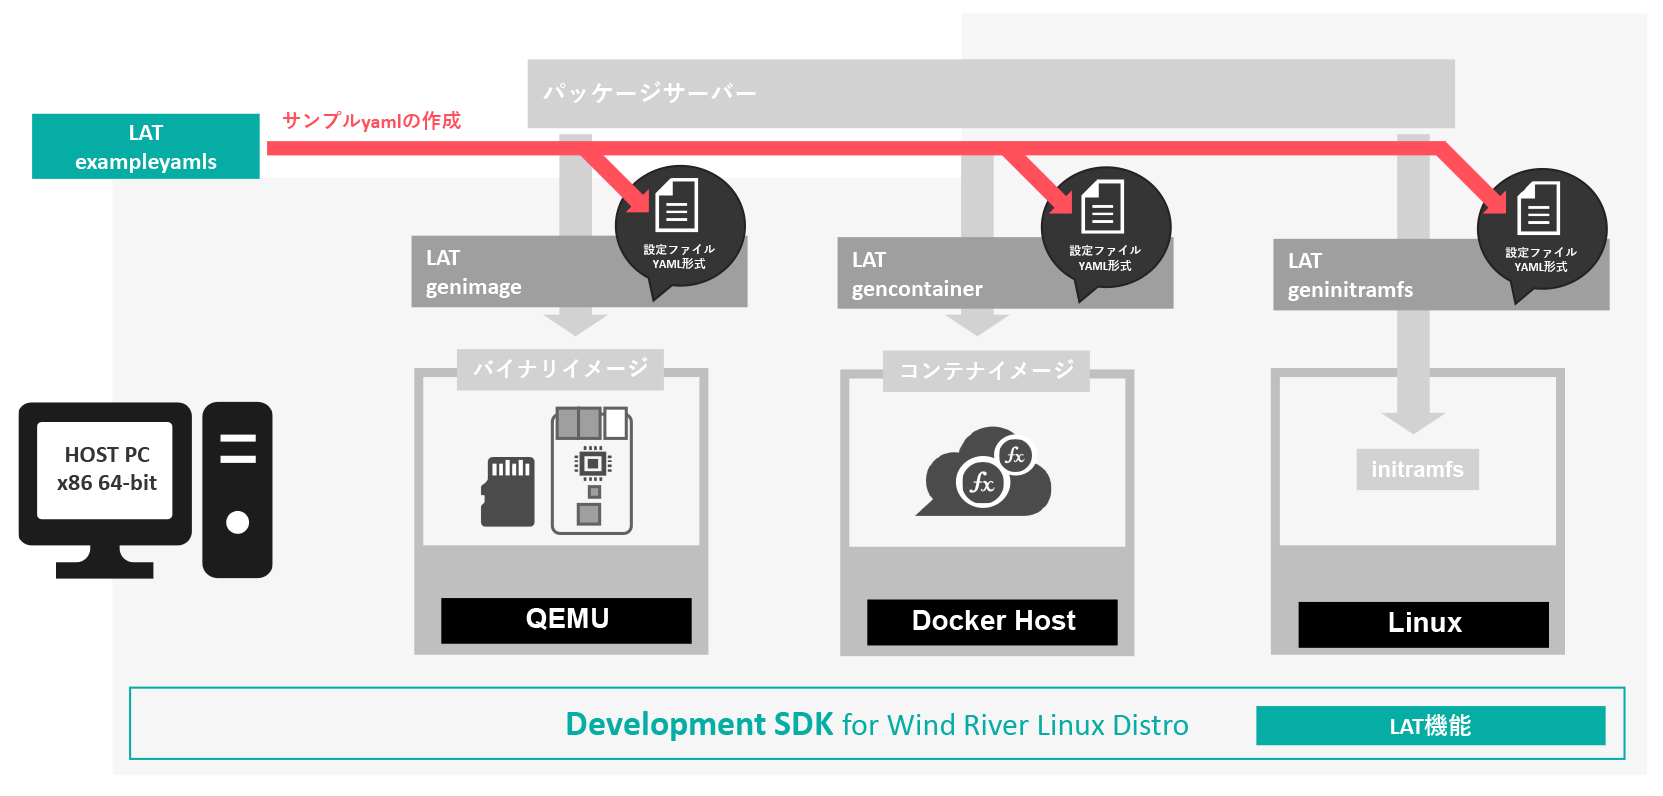Click the circuit board icon above QEMU

[592, 470]
